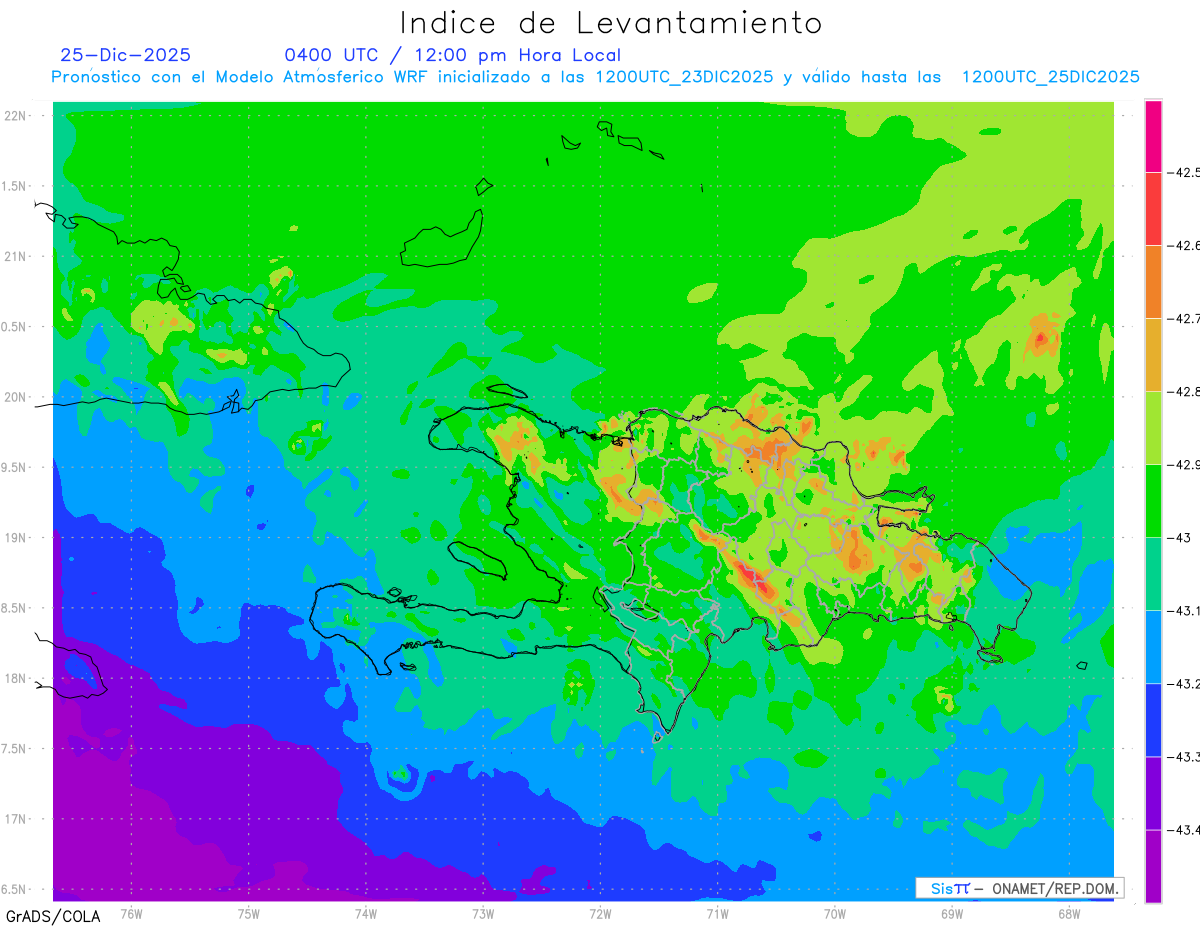Click the title "Indice de Levantamiento"
1200x927 pixels.
(x=611, y=22)
